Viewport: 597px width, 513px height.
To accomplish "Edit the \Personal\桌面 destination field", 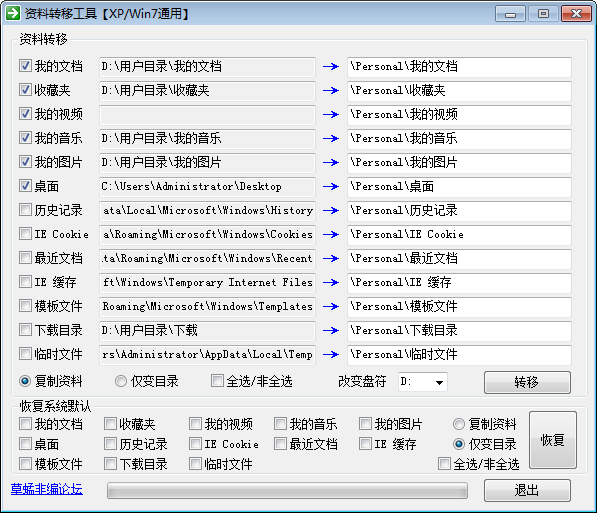I will click(x=459, y=187).
